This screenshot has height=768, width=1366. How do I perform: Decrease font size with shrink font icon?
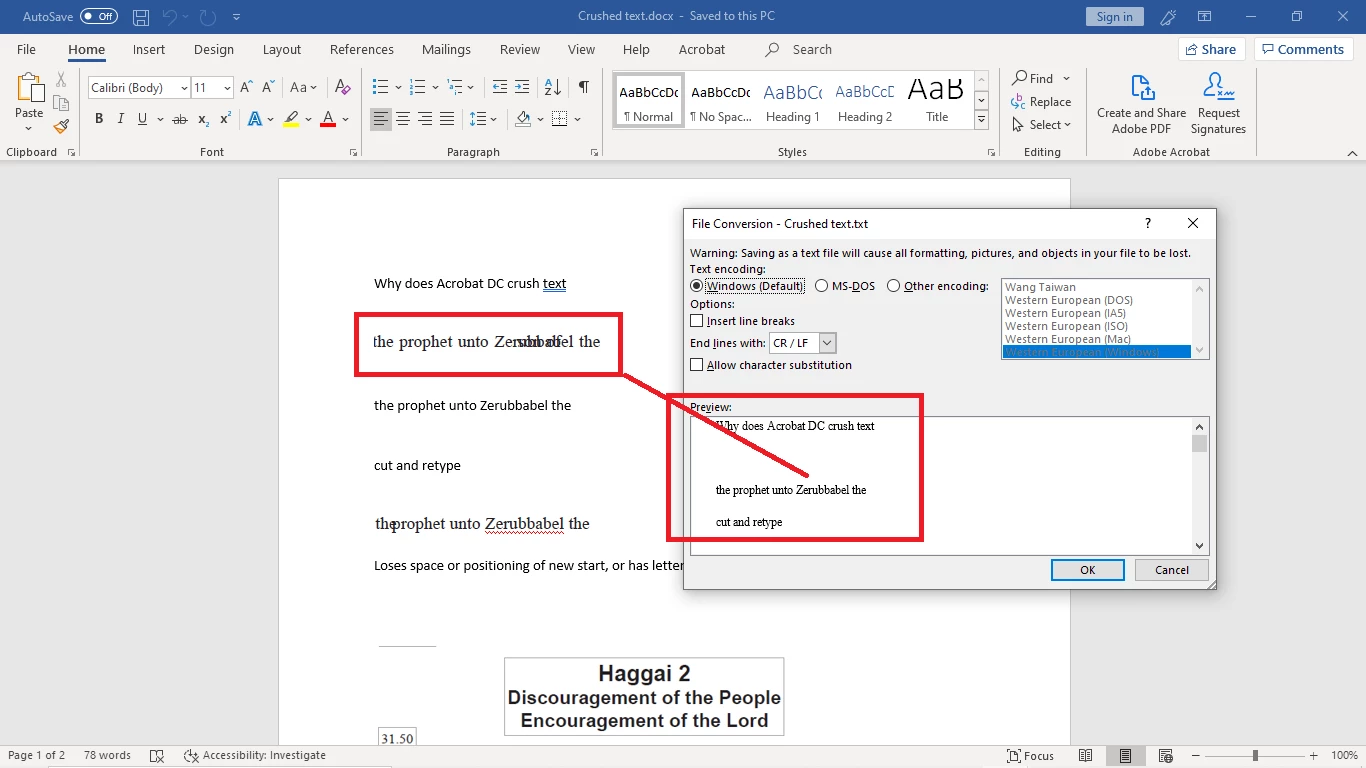point(268,88)
